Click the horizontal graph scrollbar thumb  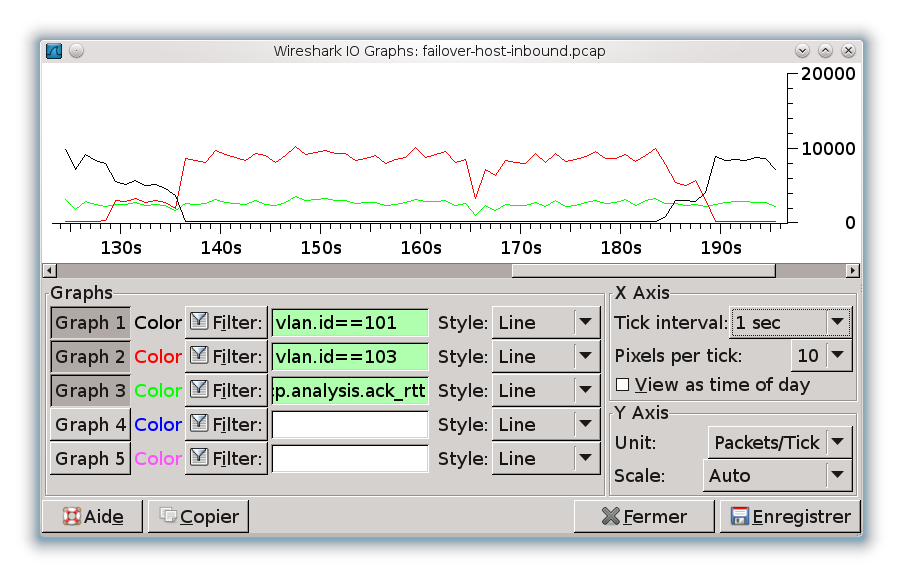[644, 271]
